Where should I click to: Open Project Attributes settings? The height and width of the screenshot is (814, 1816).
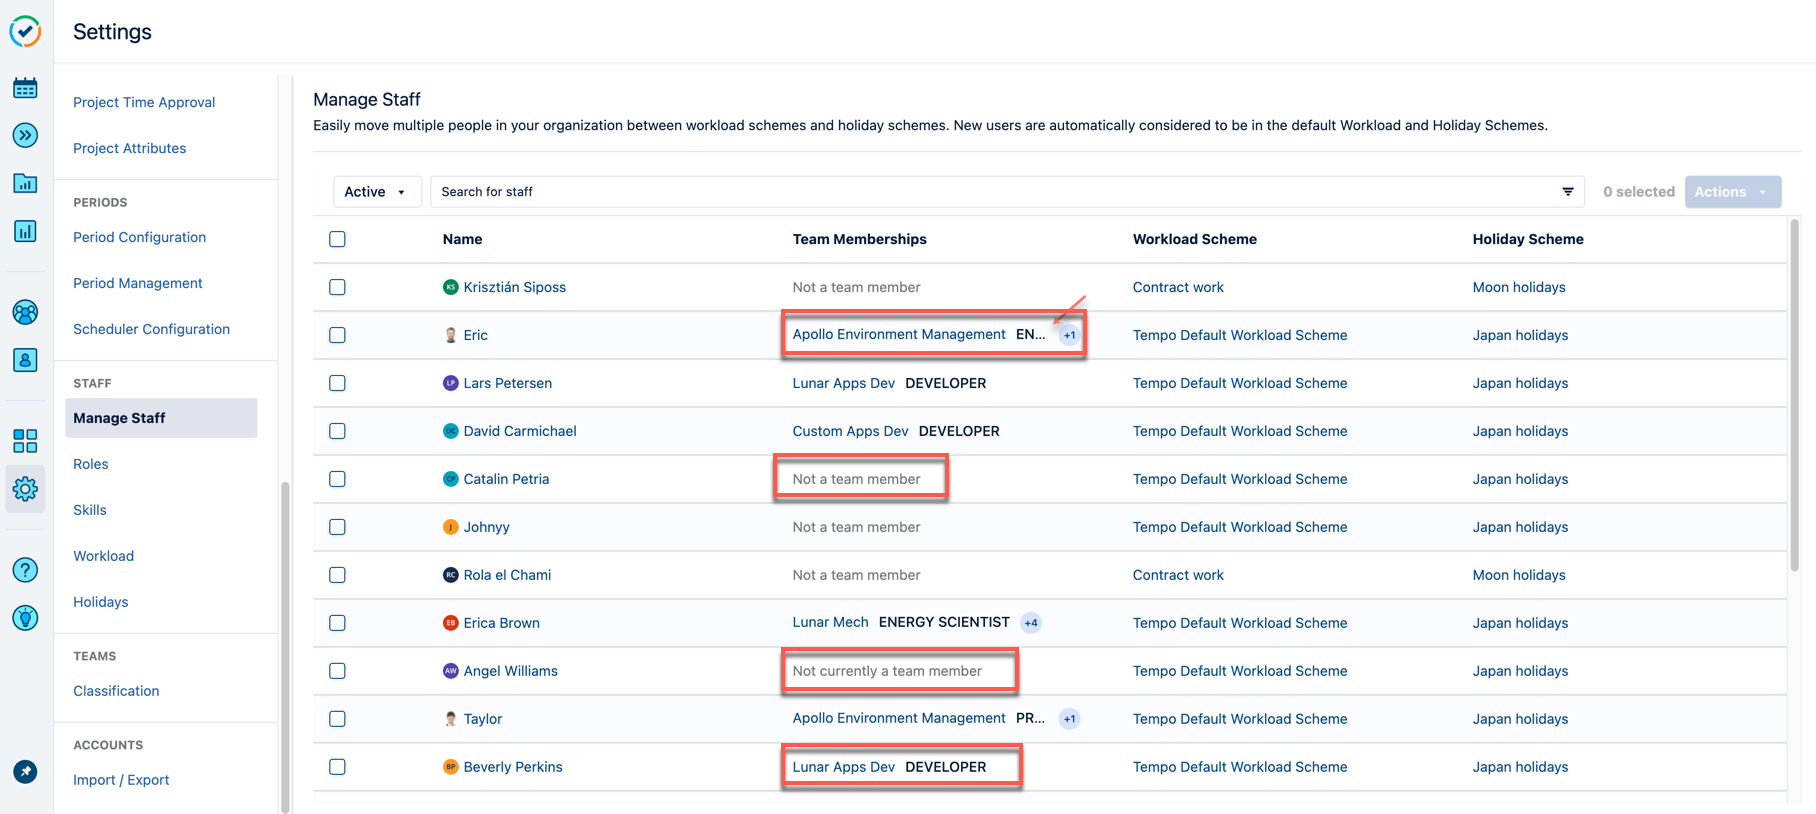pyautogui.click(x=129, y=148)
